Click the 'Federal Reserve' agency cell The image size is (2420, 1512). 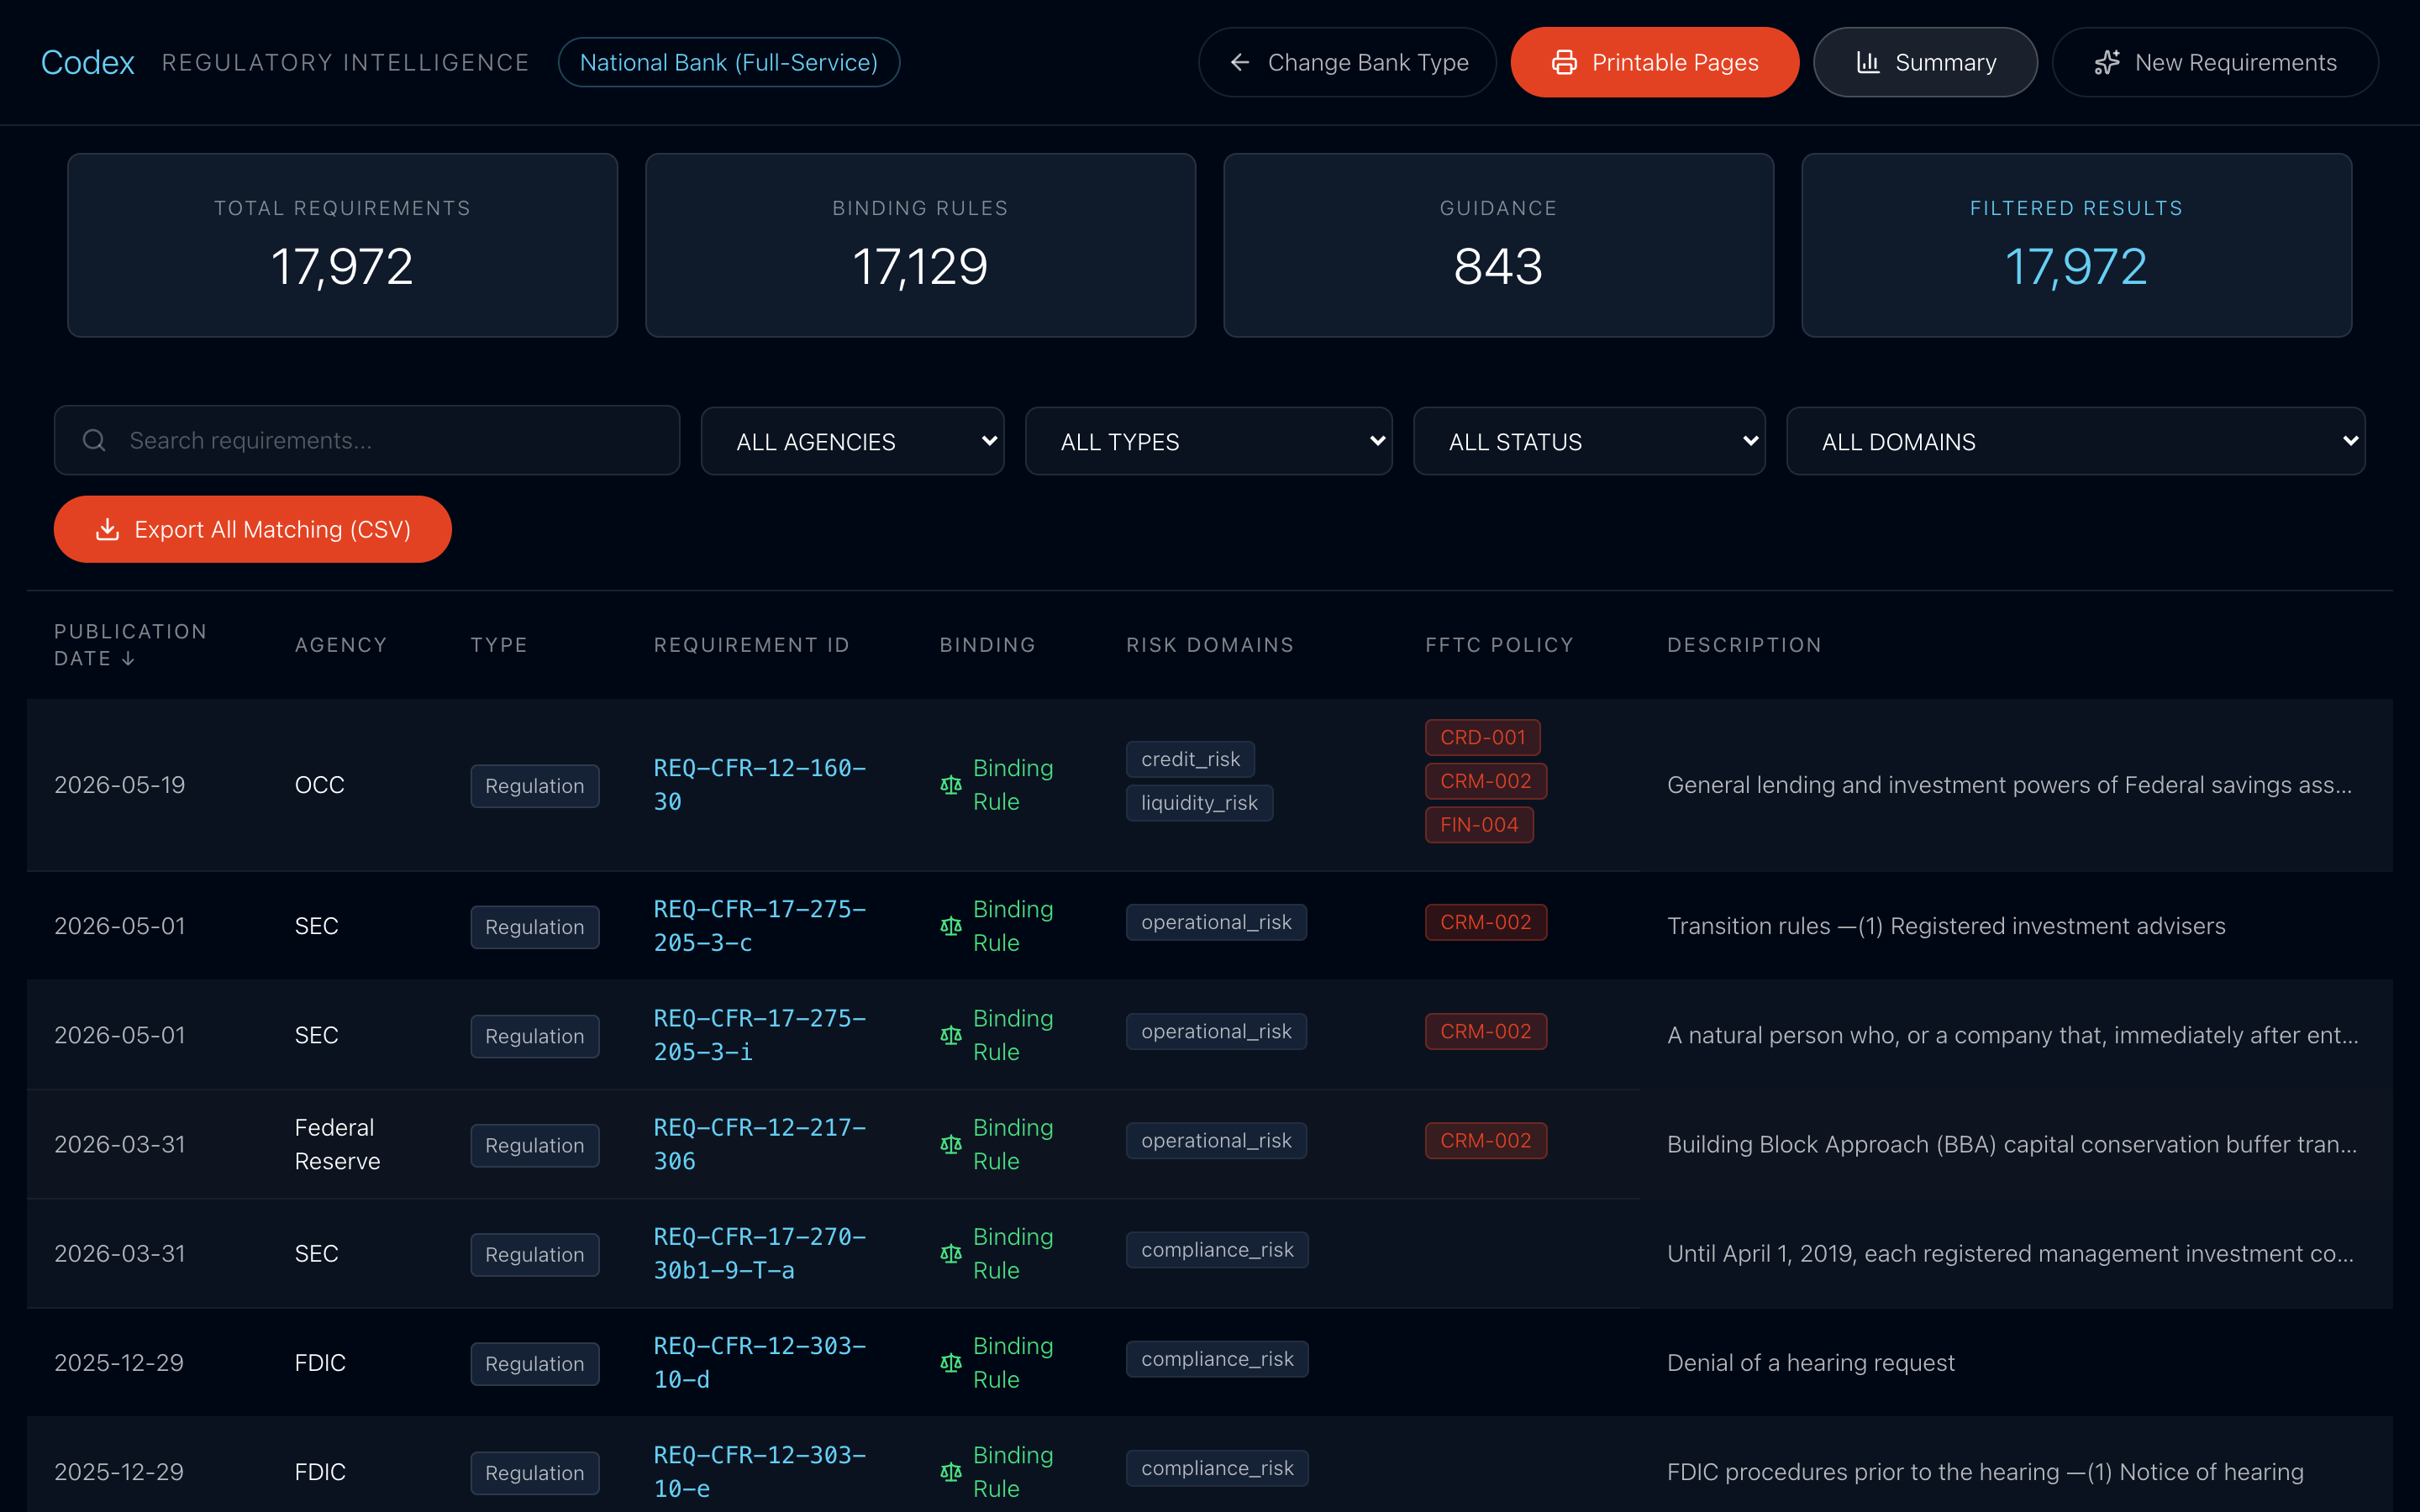tap(337, 1144)
